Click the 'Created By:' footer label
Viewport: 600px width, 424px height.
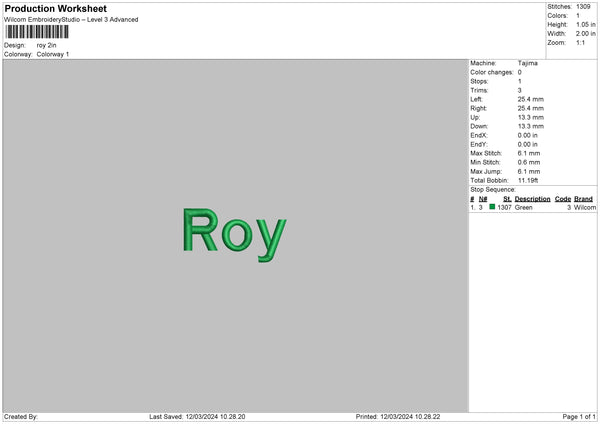coord(21,416)
